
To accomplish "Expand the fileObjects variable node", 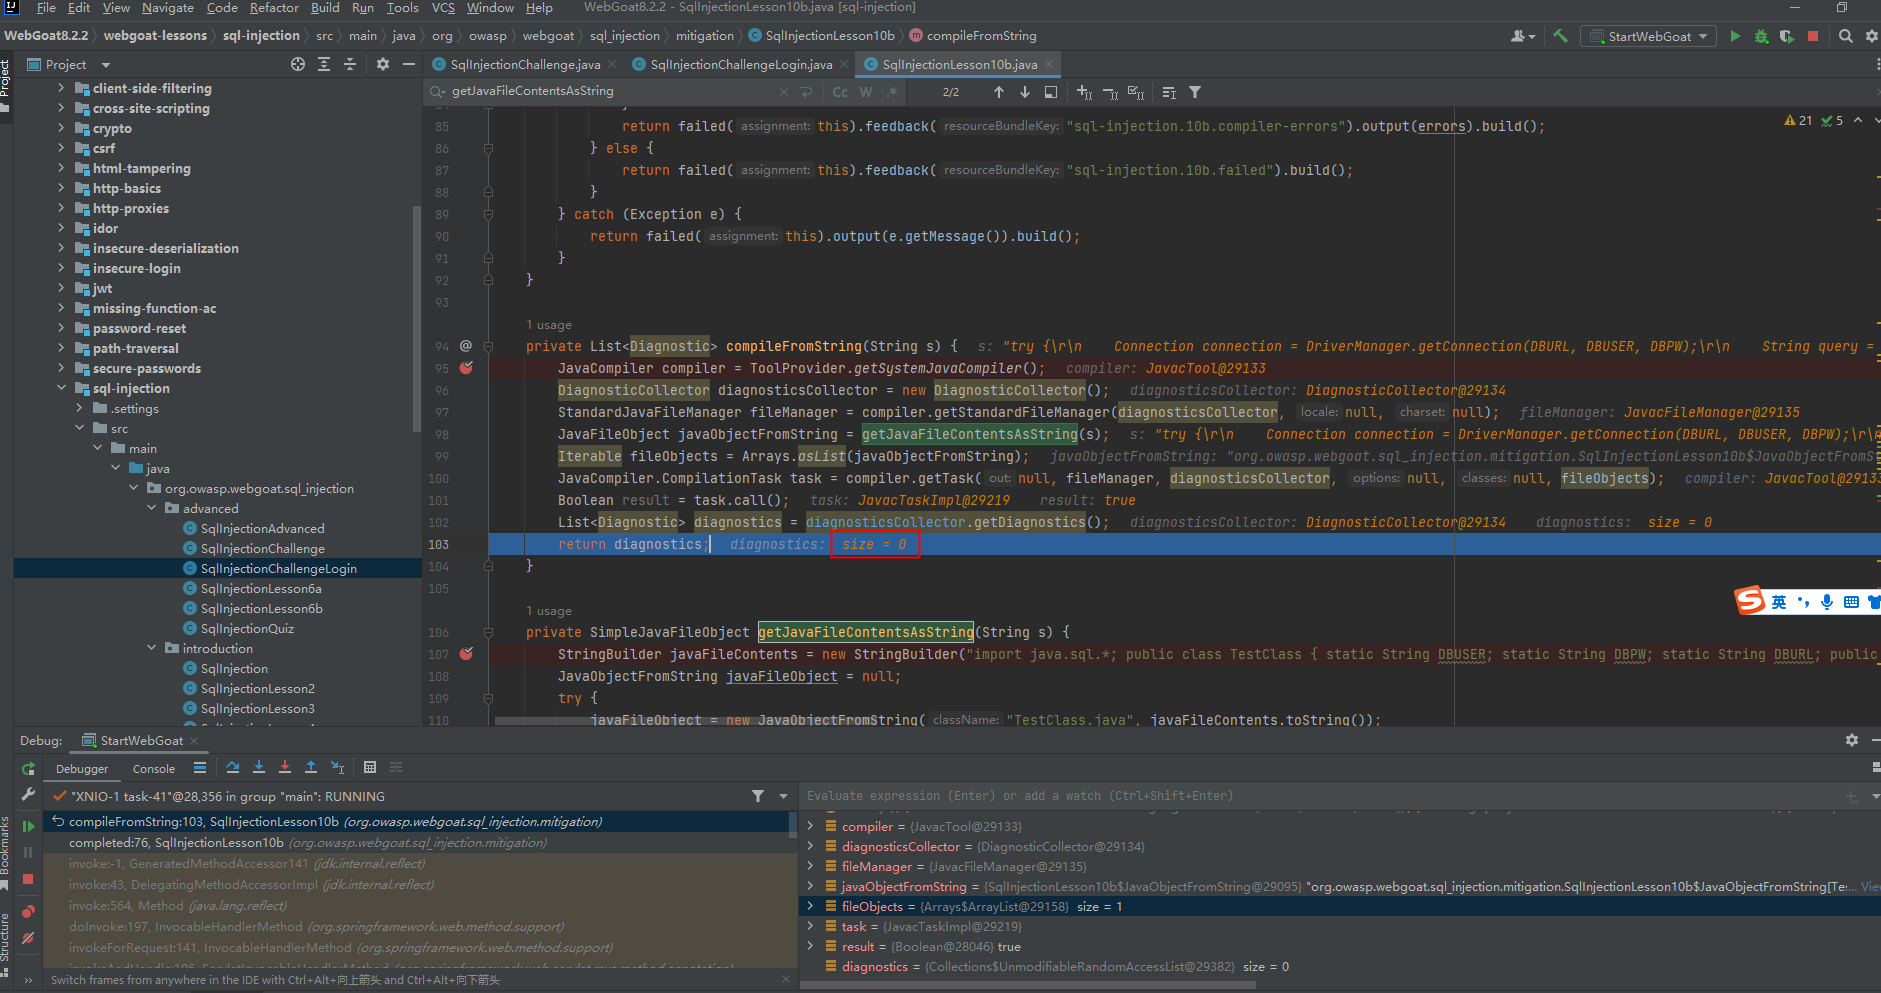I will tap(809, 906).
